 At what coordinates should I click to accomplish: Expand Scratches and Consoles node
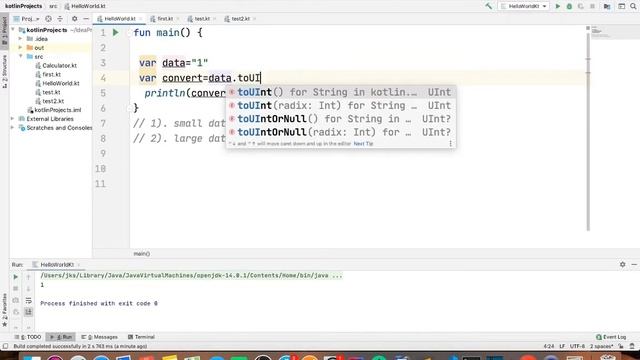click(13, 128)
